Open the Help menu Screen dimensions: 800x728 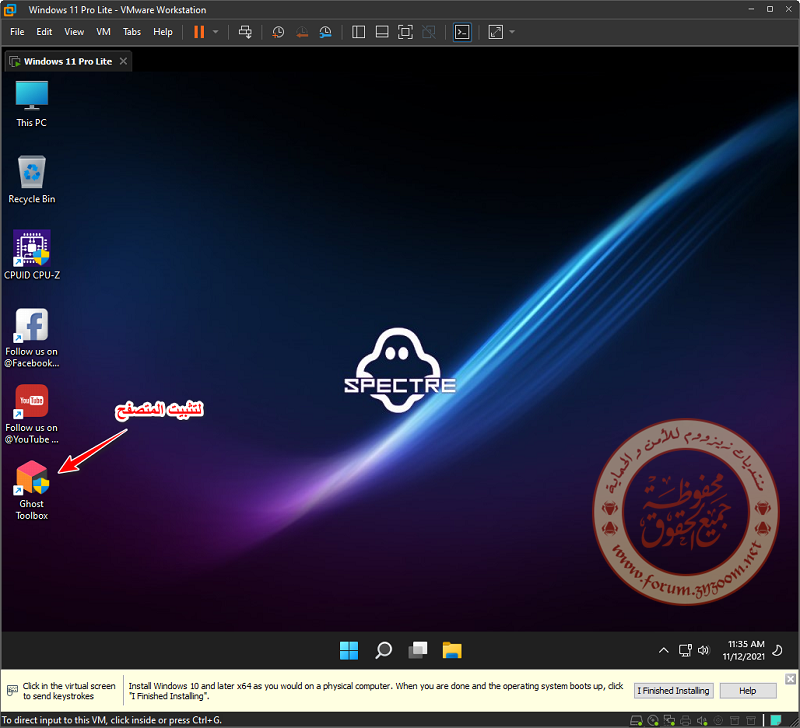click(x=163, y=32)
